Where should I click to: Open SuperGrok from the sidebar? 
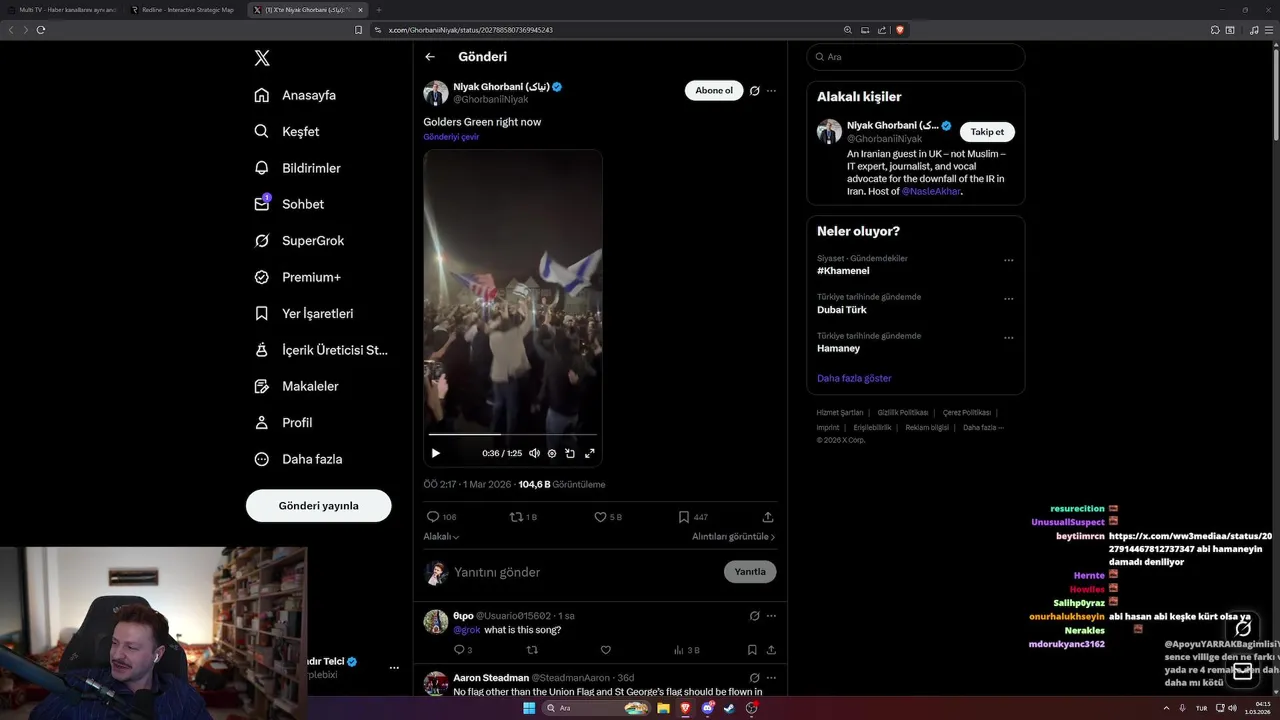(299, 240)
